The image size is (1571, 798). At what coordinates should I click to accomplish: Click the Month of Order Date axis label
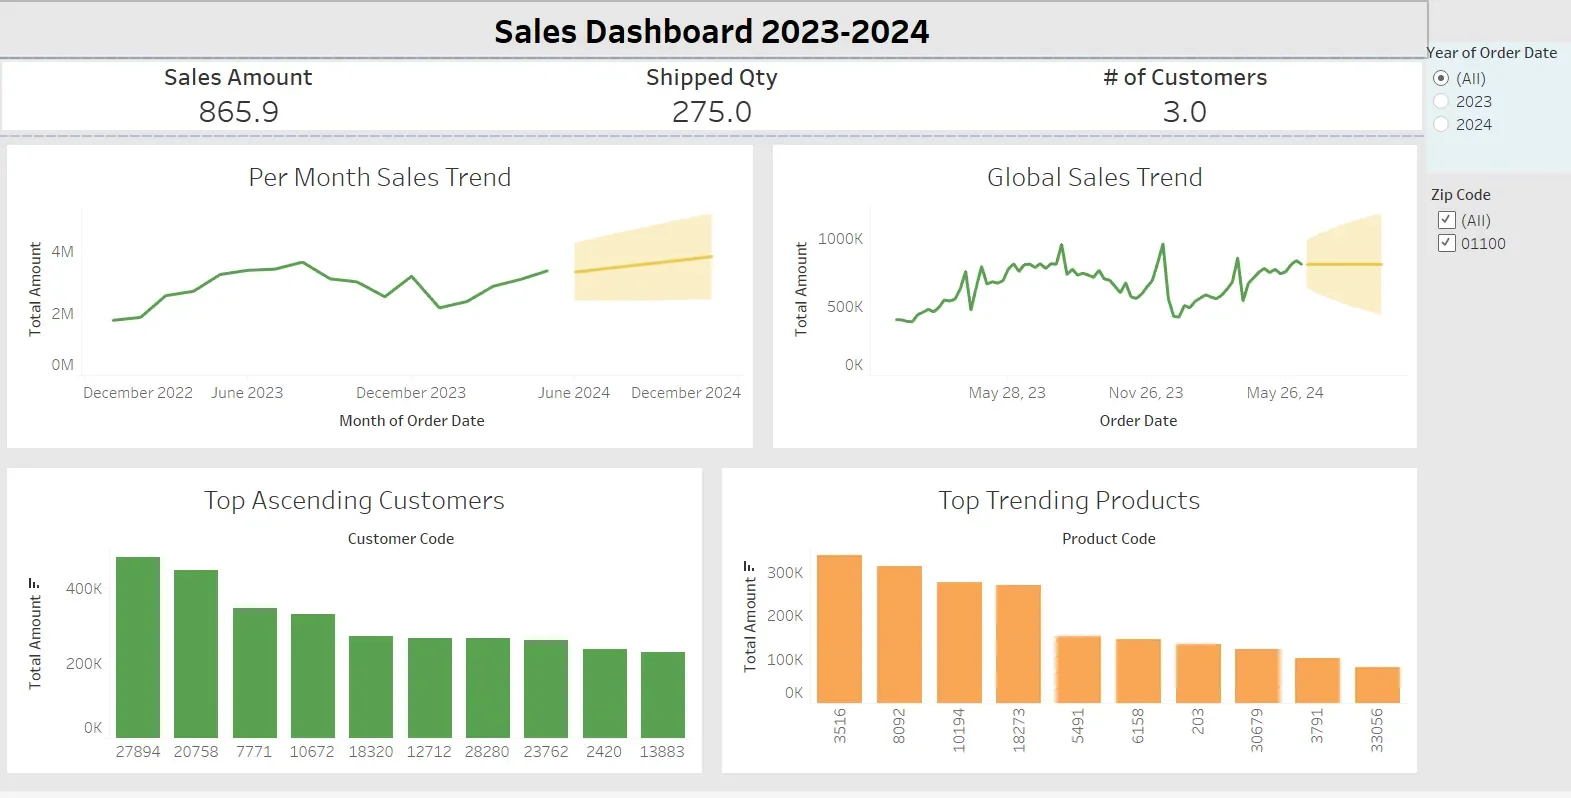pyautogui.click(x=412, y=421)
